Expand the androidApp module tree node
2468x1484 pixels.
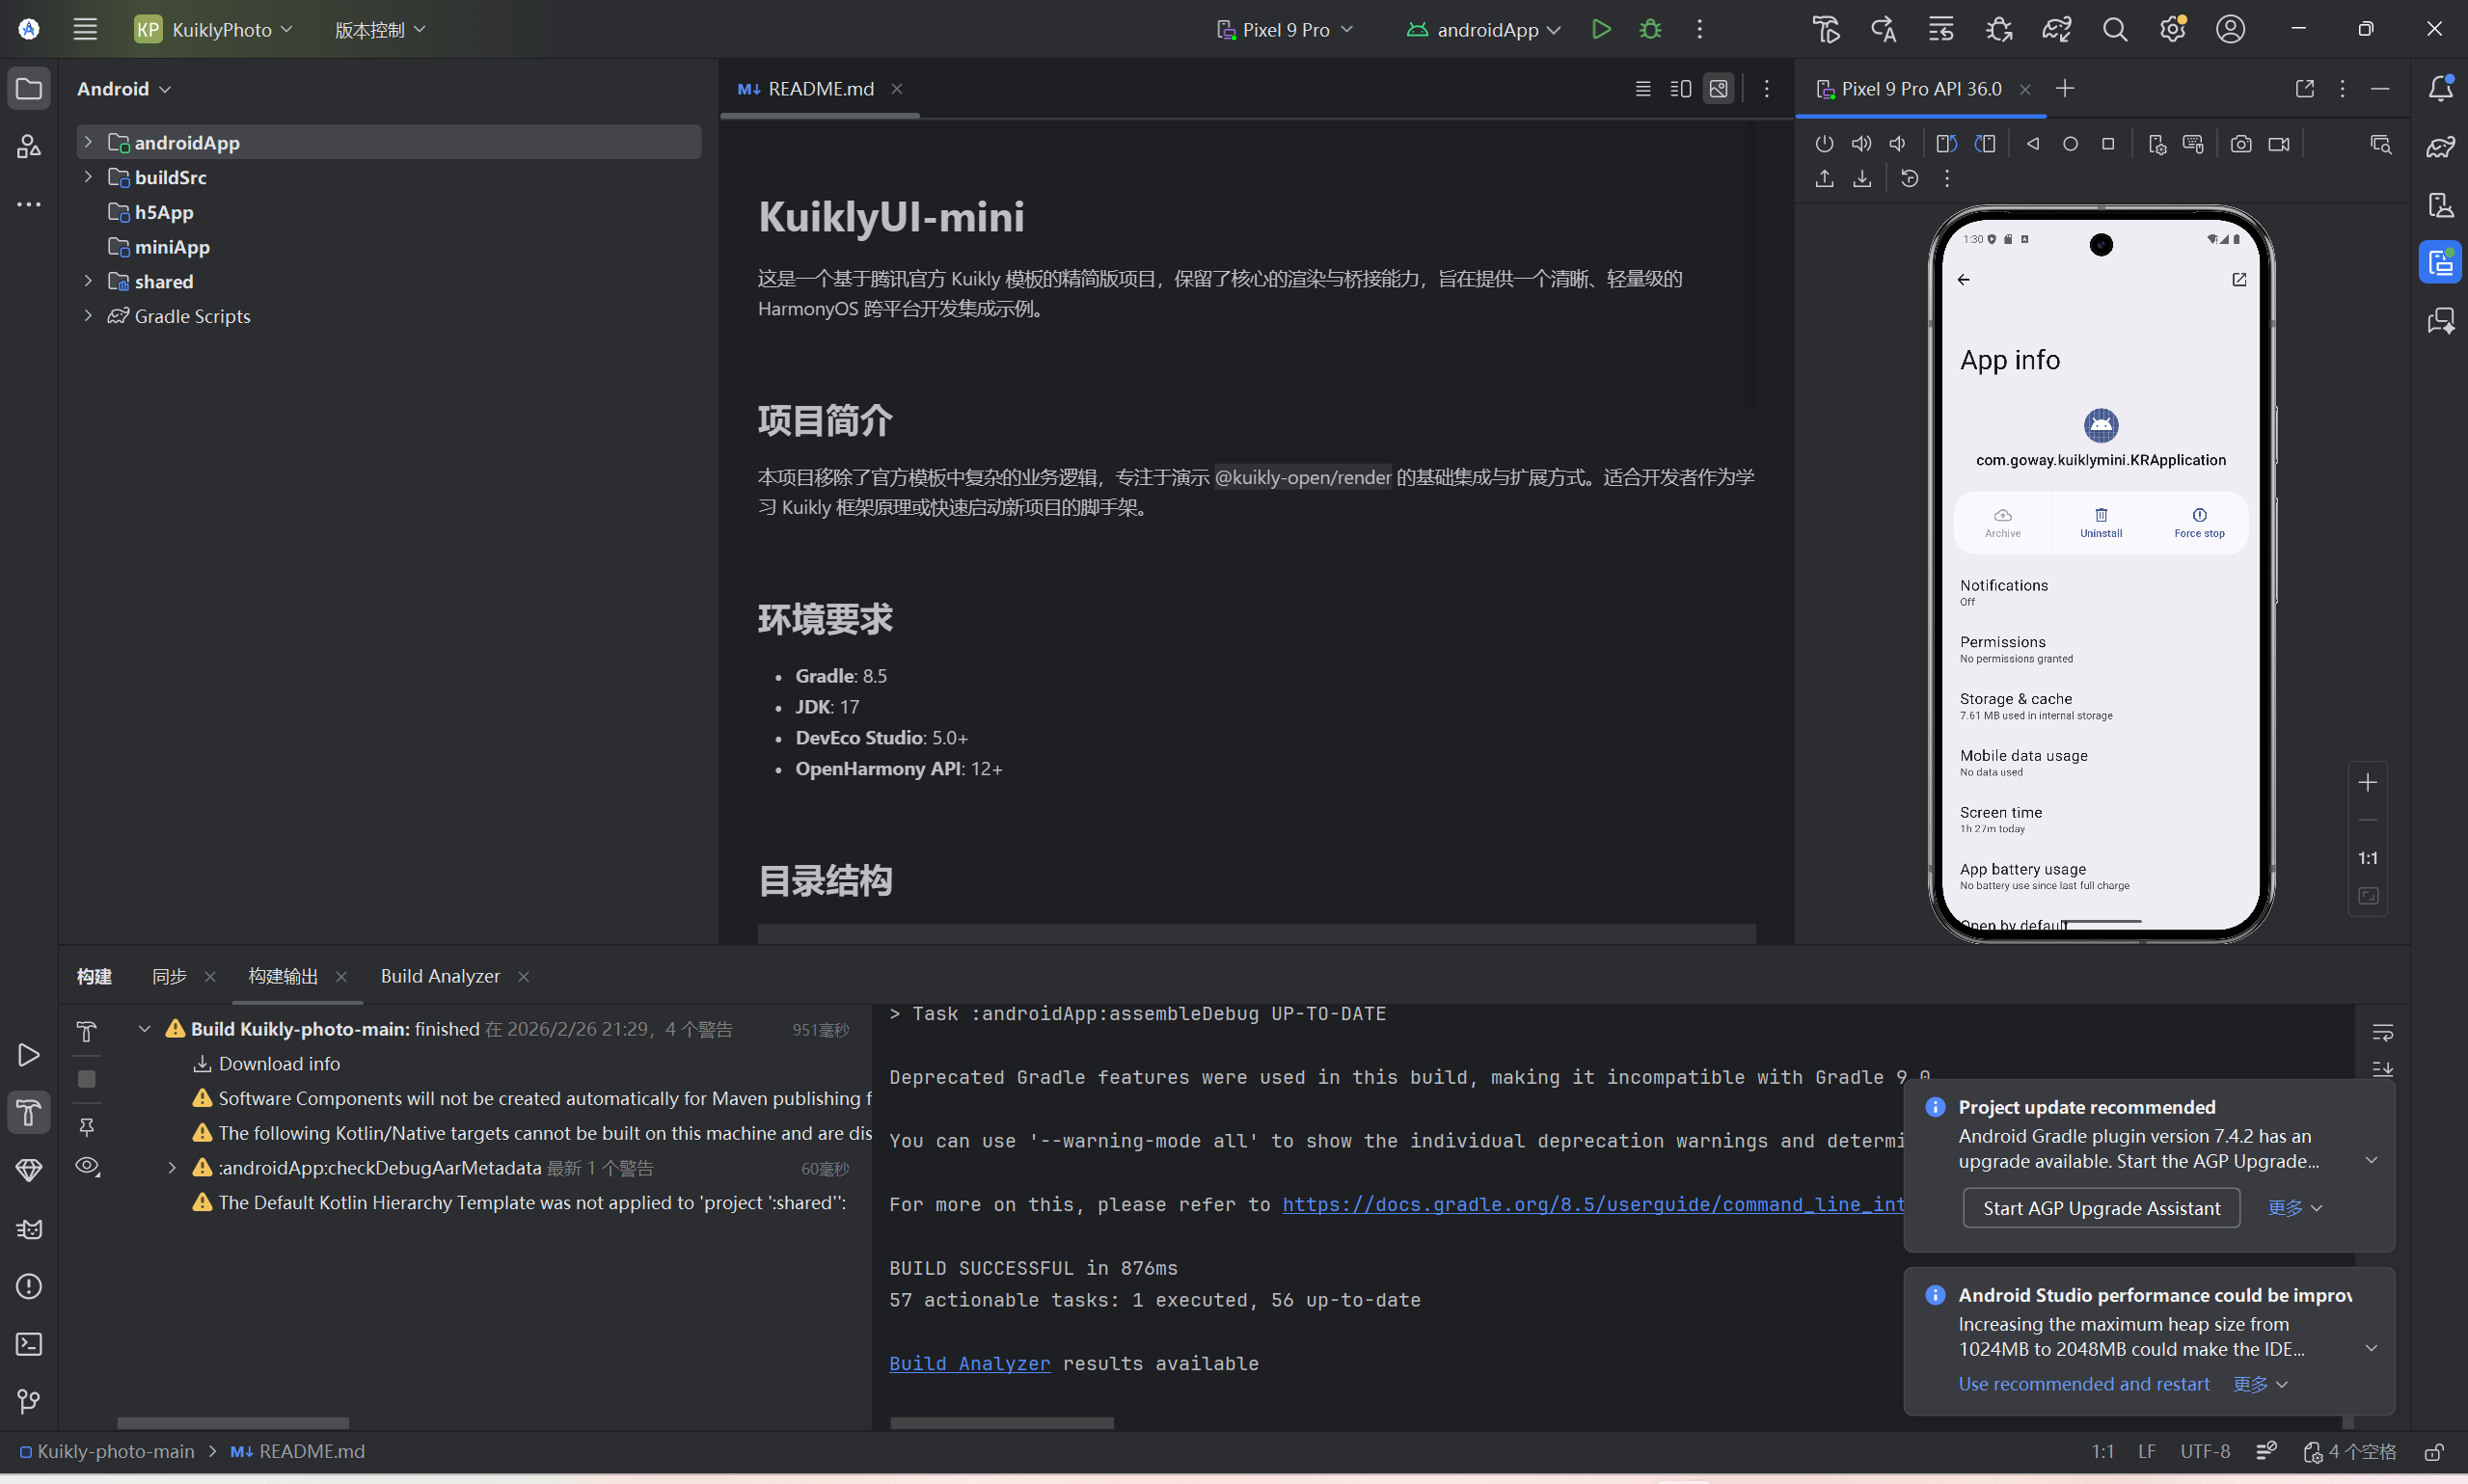[x=88, y=142]
